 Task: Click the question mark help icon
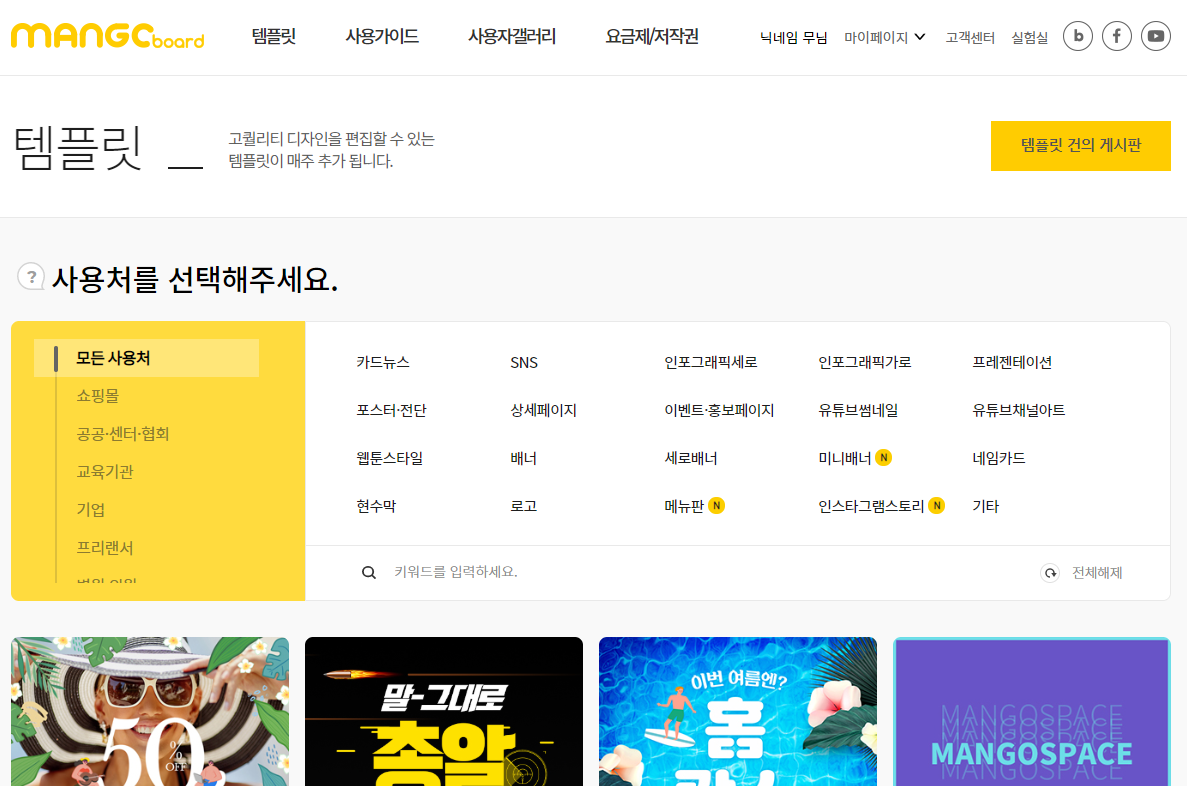click(31, 276)
